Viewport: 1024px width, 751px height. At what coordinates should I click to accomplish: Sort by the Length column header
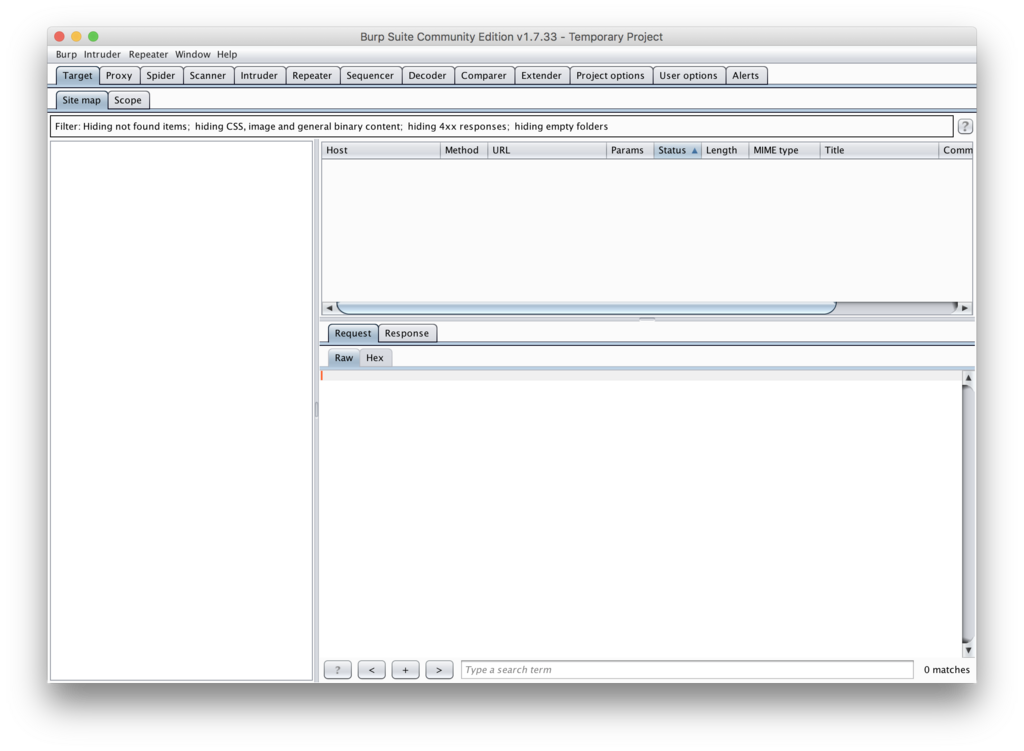click(725, 150)
